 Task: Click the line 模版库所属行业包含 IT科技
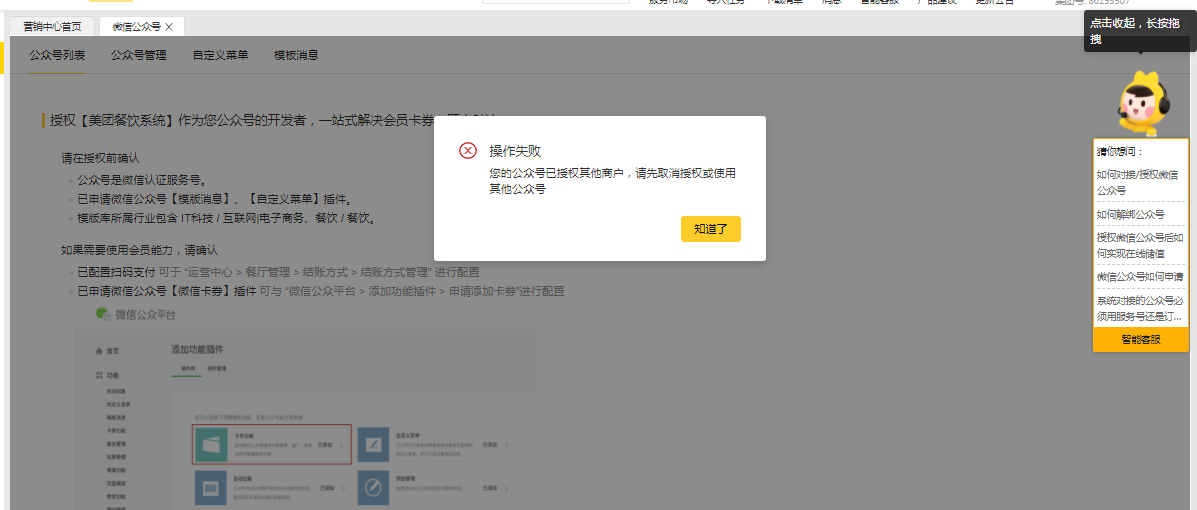(227, 219)
